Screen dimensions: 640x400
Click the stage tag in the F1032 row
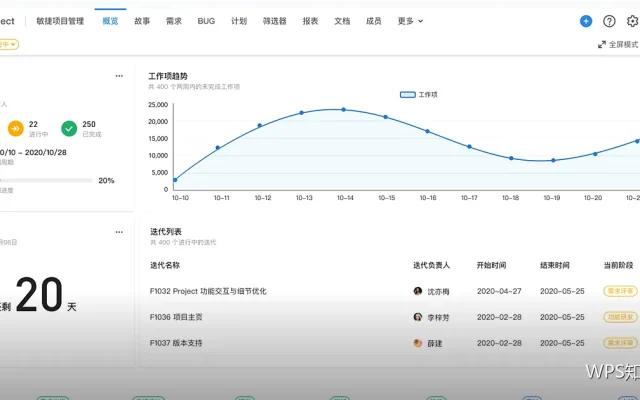click(620, 291)
